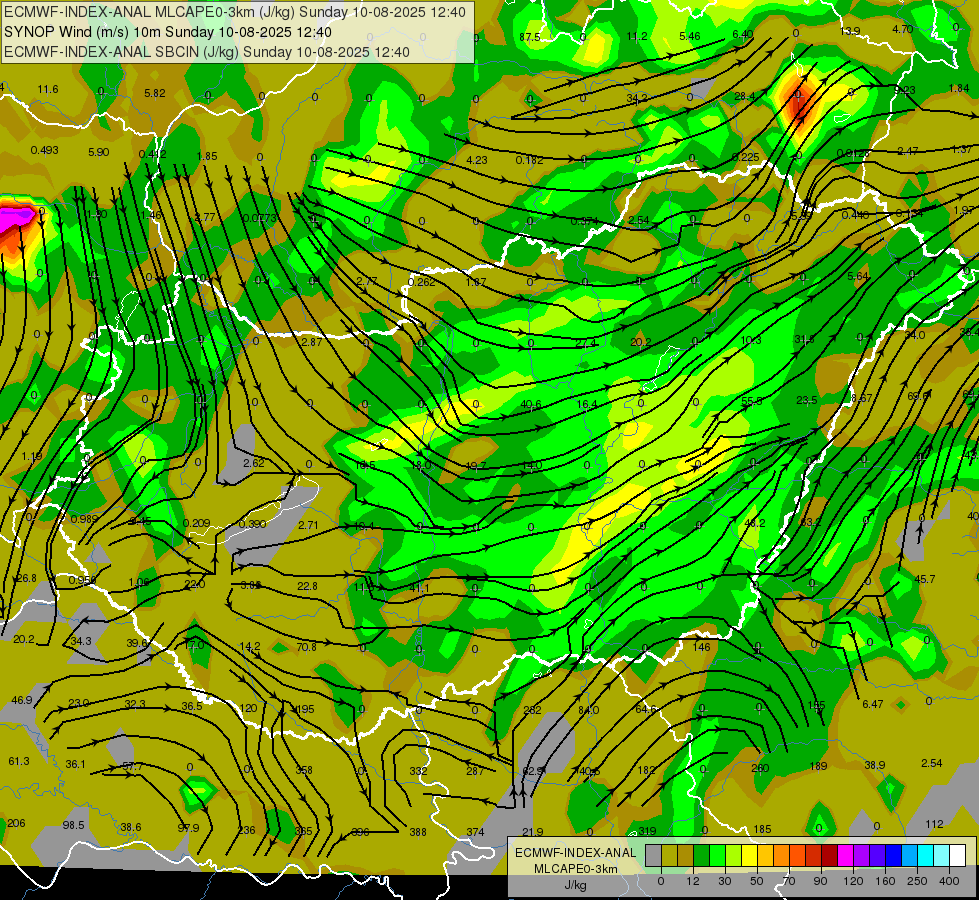Select the dark red legend swatch
Viewport: 979px width, 900px height.
pos(830,855)
